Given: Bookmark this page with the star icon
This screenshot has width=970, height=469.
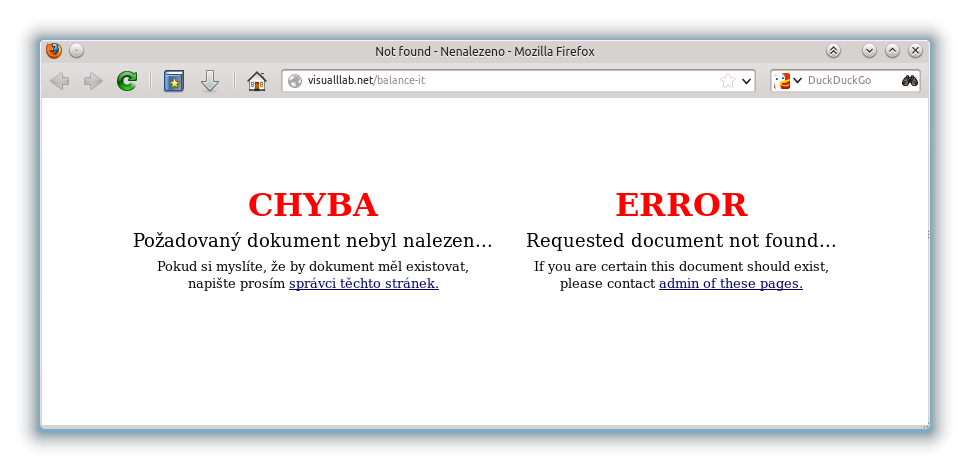Looking at the screenshot, I should pos(728,80).
